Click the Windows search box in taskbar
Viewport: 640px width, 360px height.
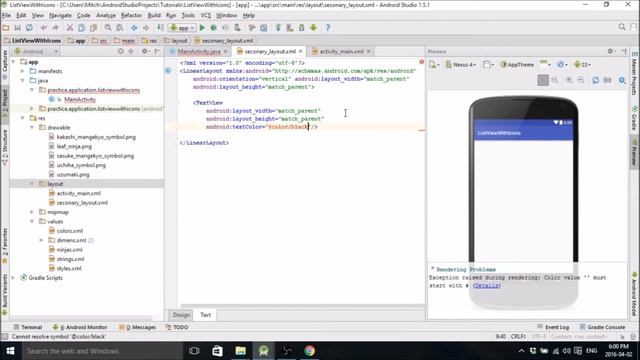coord(102,351)
